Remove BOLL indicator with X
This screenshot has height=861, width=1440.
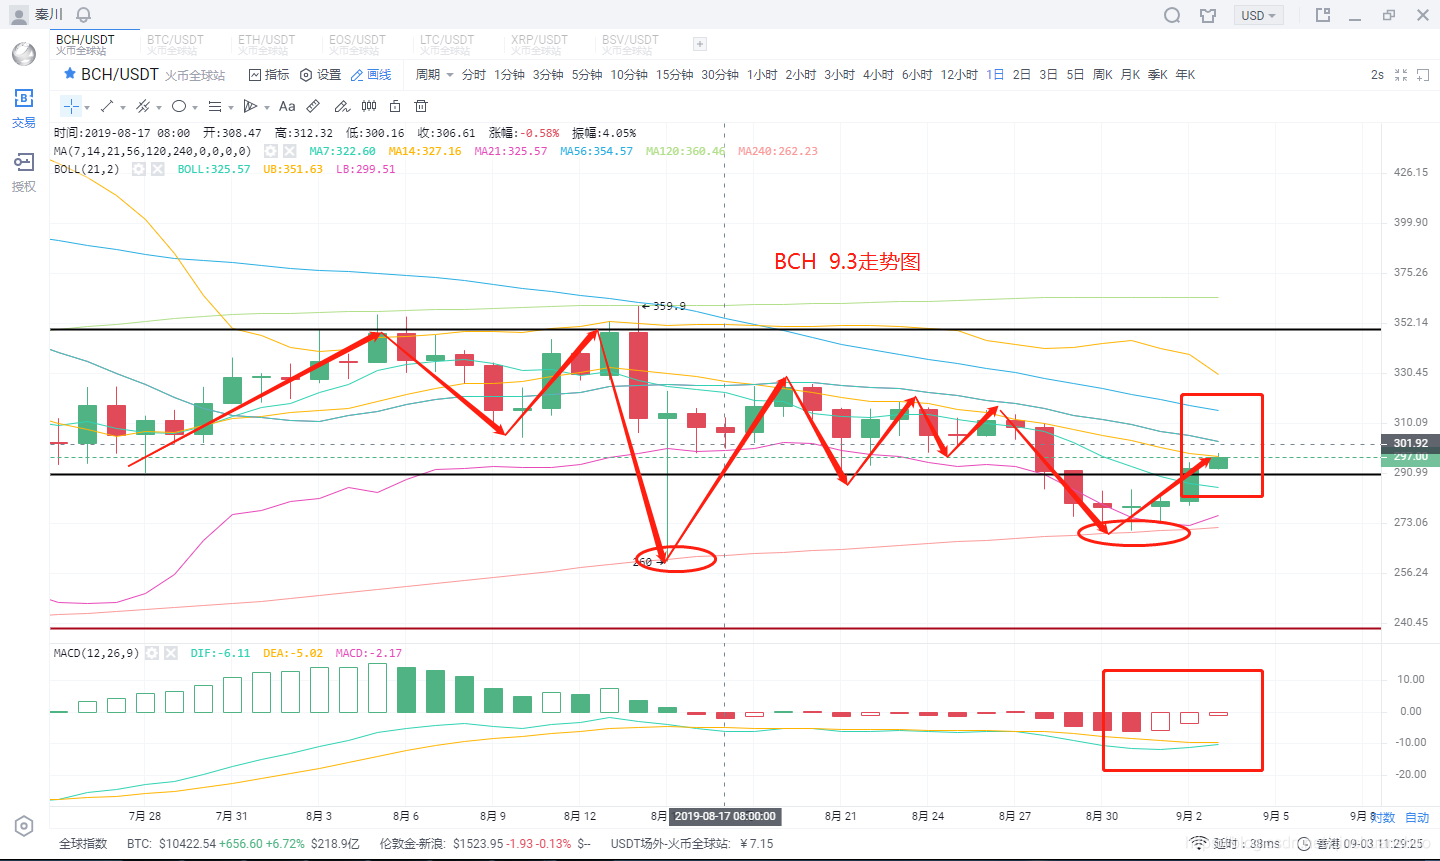pos(157,169)
